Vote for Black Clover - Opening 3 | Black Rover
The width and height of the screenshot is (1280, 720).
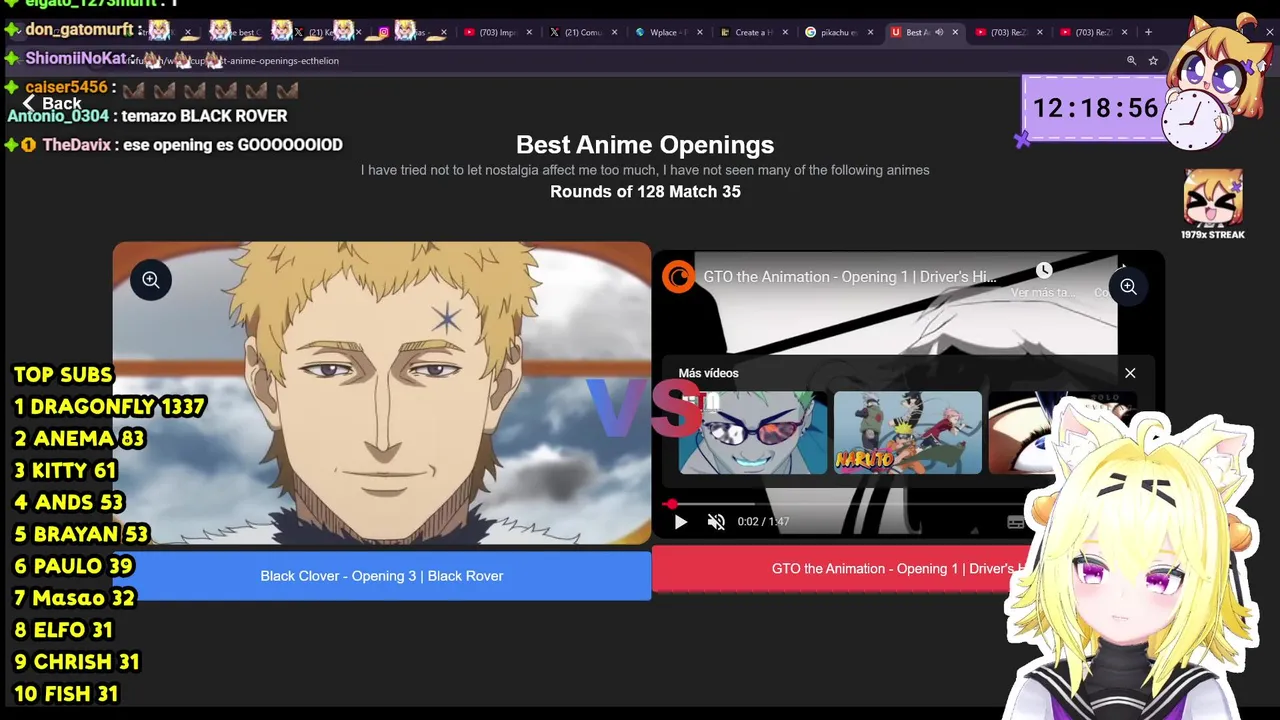click(382, 576)
